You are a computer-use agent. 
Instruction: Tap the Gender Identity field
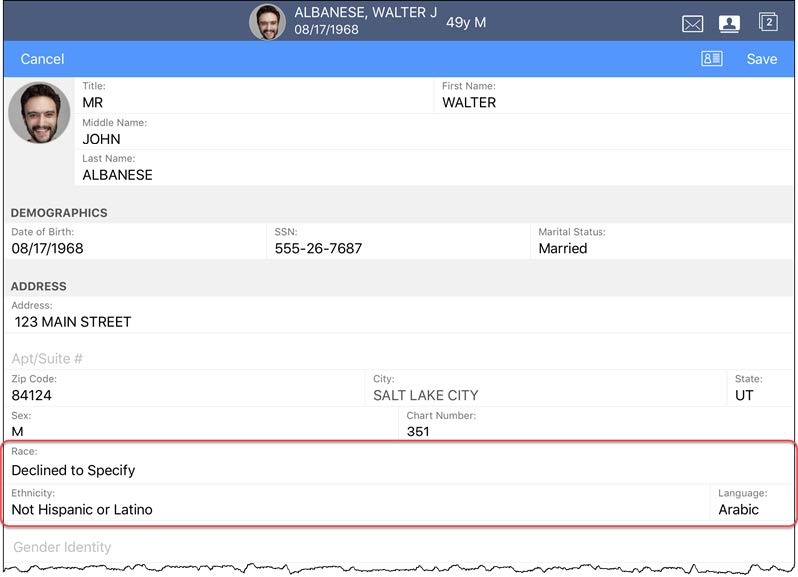(x=399, y=546)
